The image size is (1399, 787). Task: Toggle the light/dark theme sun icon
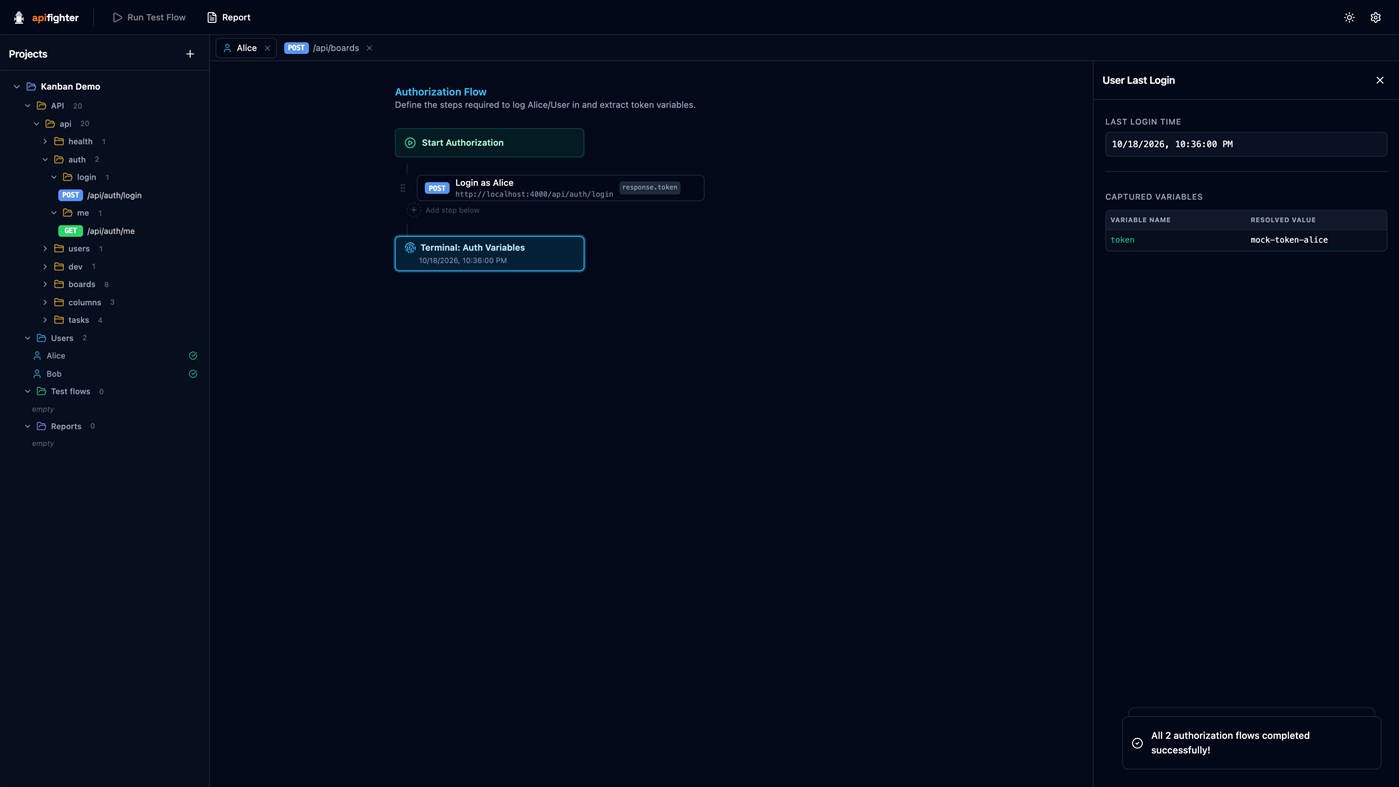pyautogui.click(x=1349, y=17)
